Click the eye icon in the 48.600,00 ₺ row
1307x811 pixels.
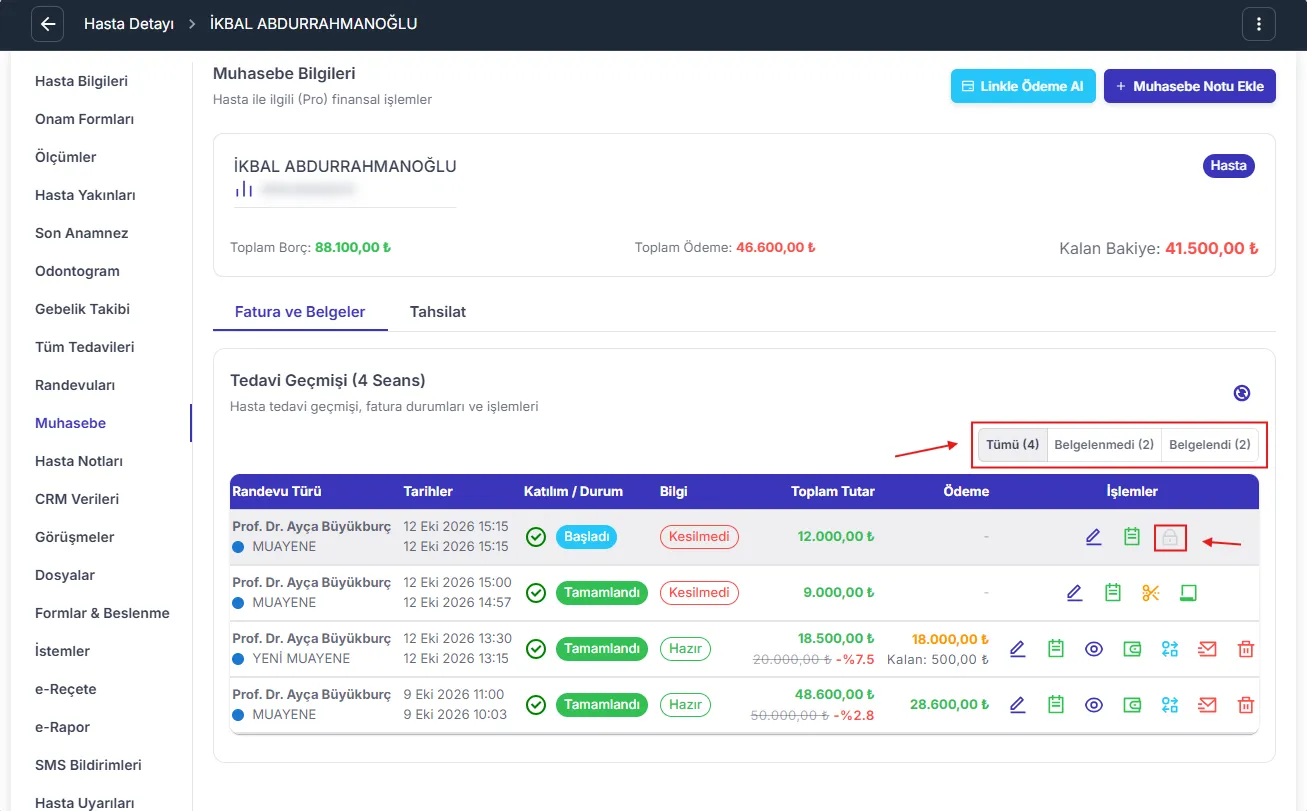coord(1094,705)
